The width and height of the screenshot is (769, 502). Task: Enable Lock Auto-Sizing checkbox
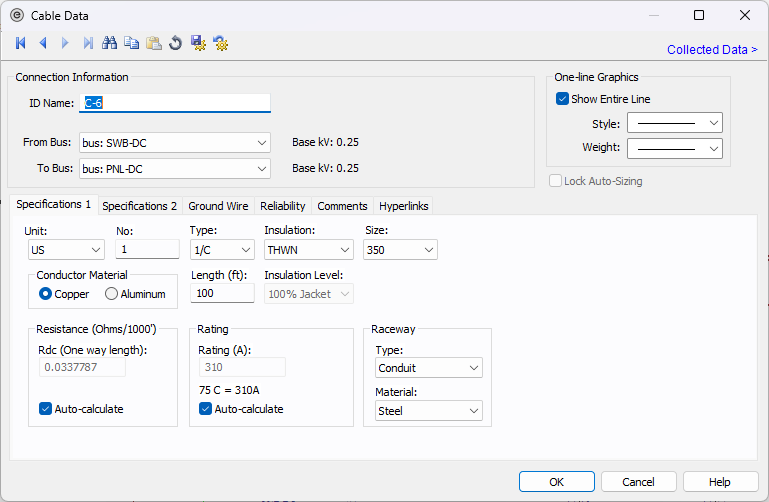coord(555,181)
